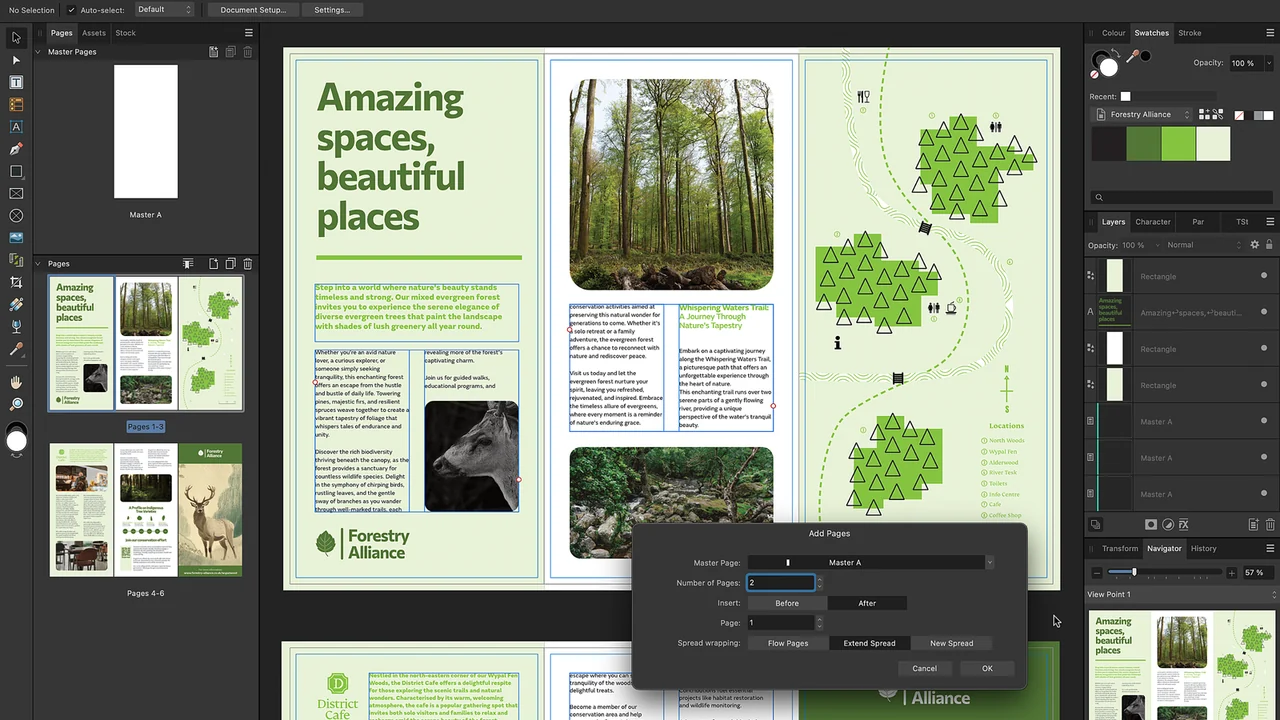1280x720 pixels.
Task: Select the Artistic Text tool
Action: tap(16, 127)
